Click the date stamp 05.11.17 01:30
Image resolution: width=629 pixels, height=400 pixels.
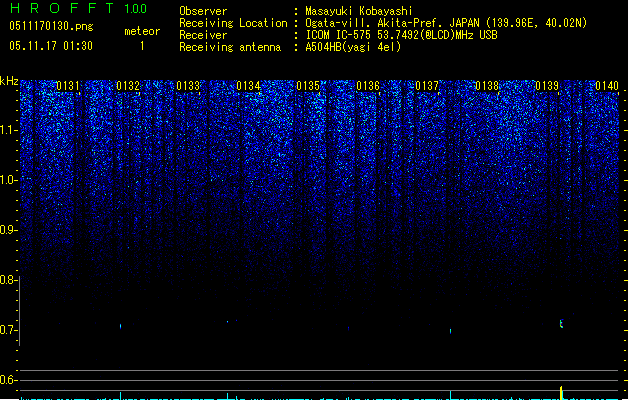pyautogui.click(x=51, y=46)
